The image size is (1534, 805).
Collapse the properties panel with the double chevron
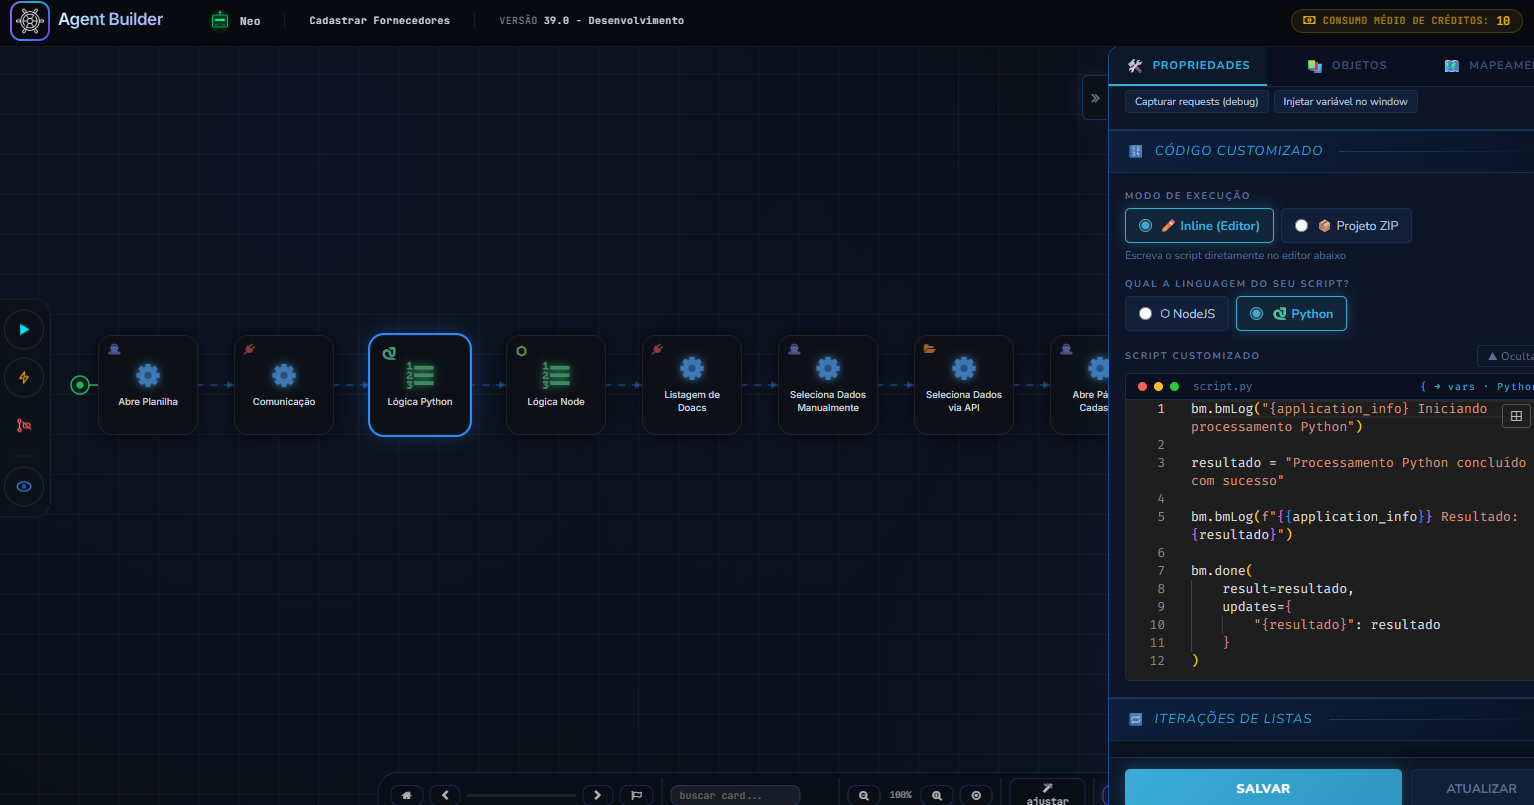pyautogui.click(x=1095, y=98)
